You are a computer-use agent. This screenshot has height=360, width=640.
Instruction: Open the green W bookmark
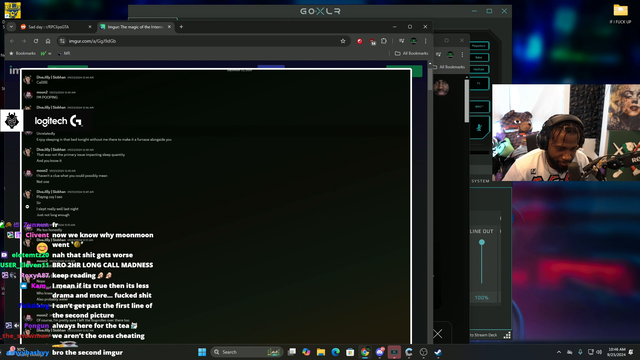click(46, 53)
